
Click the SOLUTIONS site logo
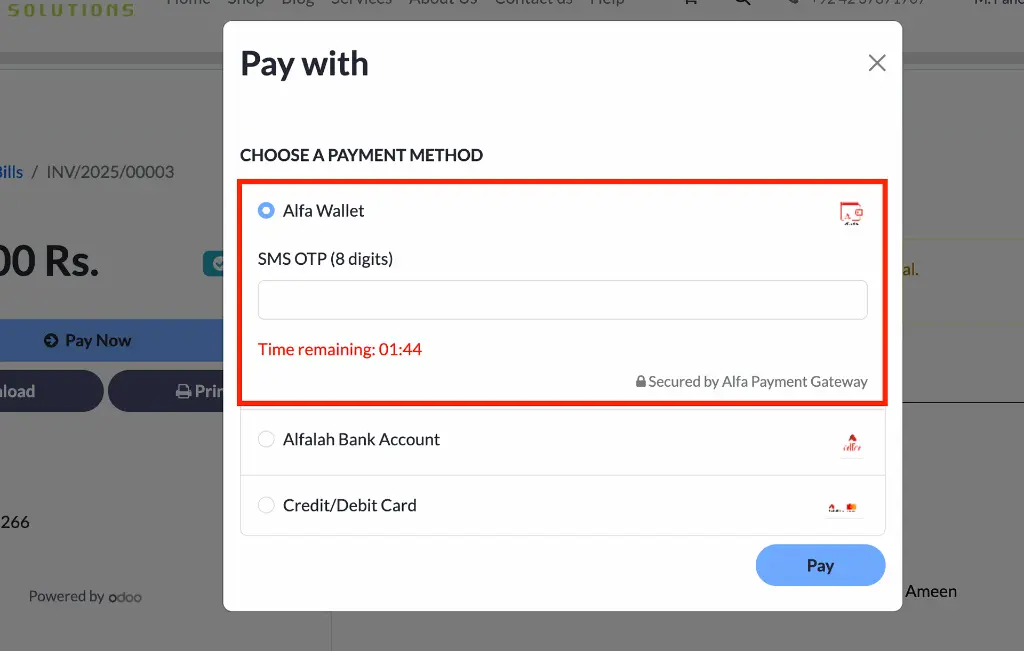tap(71, 9)
